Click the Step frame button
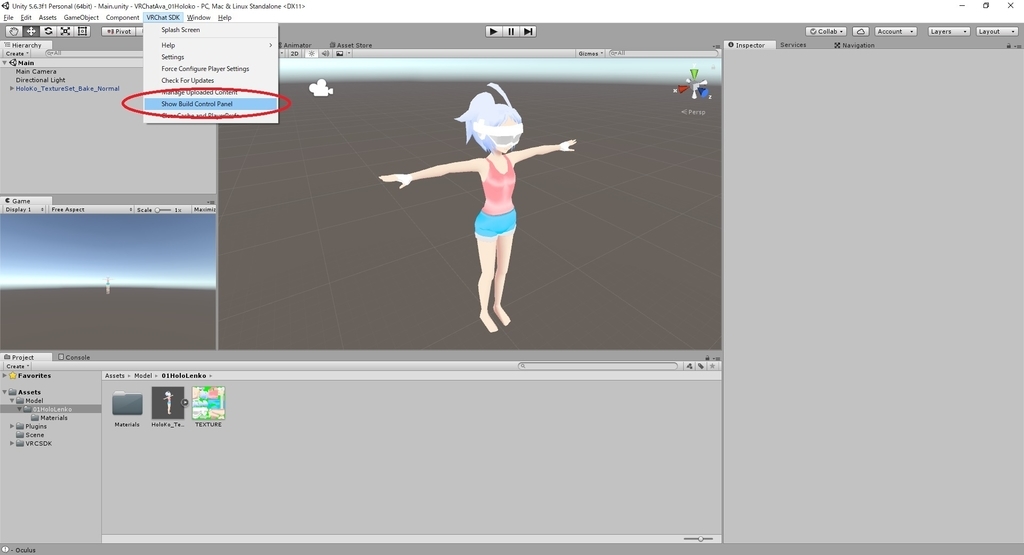 528,31
